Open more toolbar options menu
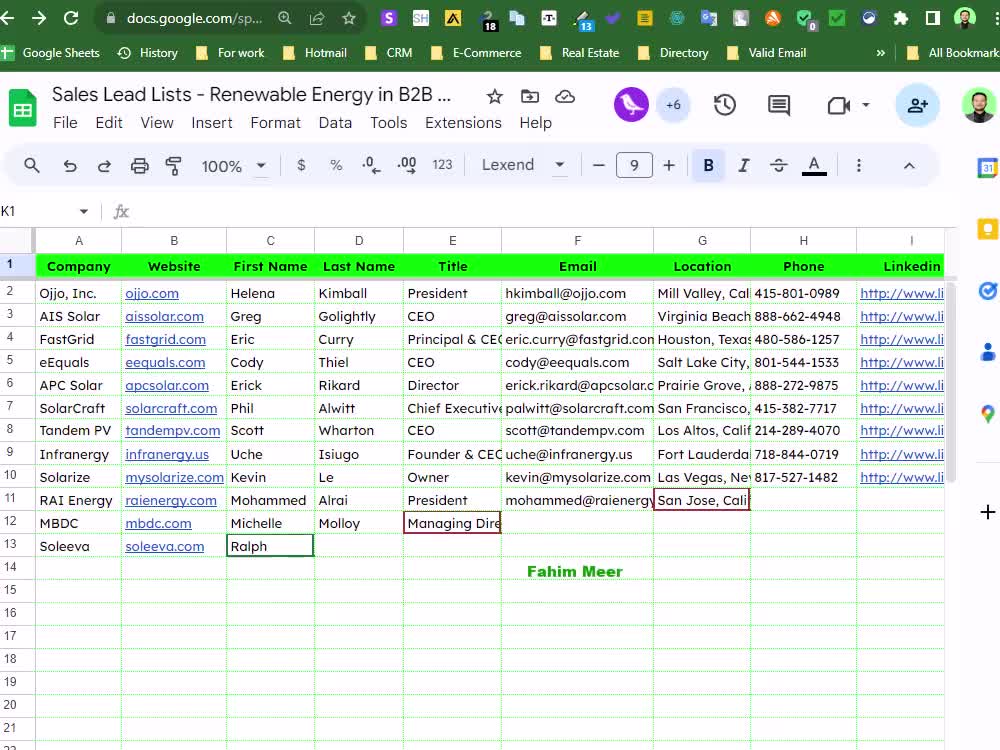This screenshot has height=750, width=1000. 859,166
